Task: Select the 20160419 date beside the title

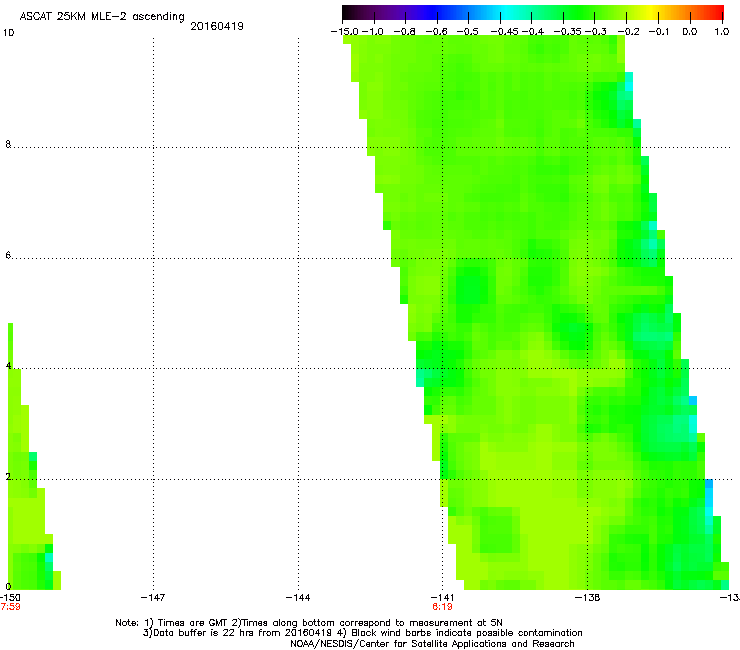Action: tap(217, 26)
